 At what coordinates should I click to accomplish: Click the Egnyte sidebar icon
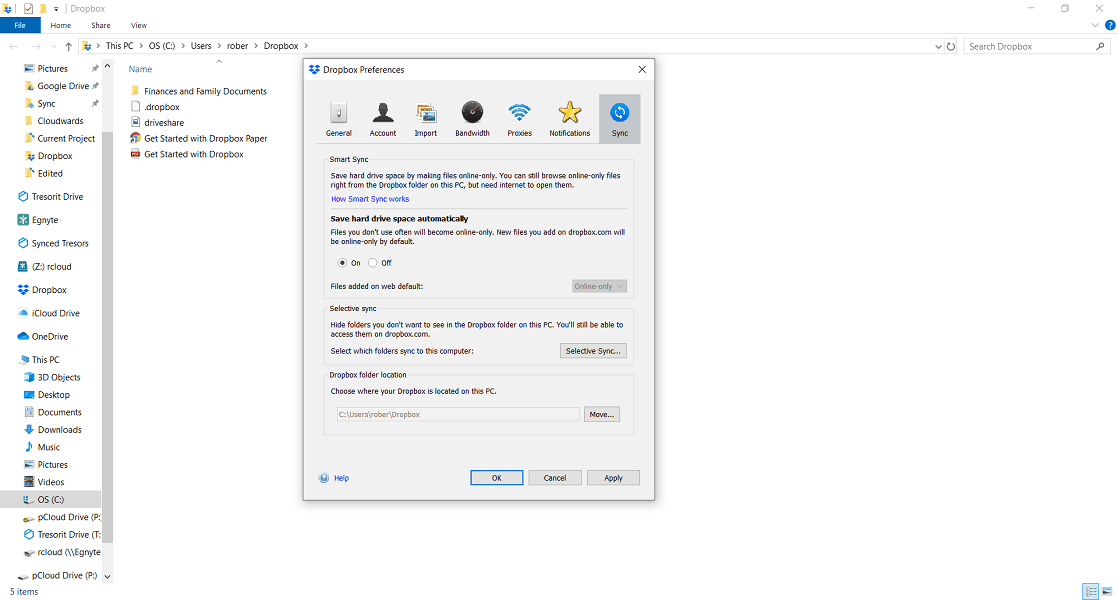tap(23, 220)
